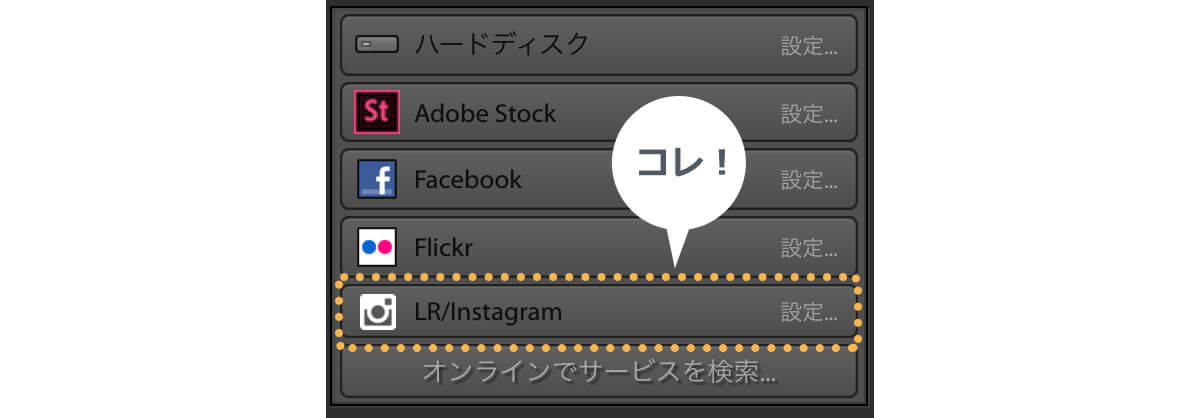The height and width of the screenshot is (418, 1200).
Task: Click the speech bubble's pointer tail
Action: 678,250
